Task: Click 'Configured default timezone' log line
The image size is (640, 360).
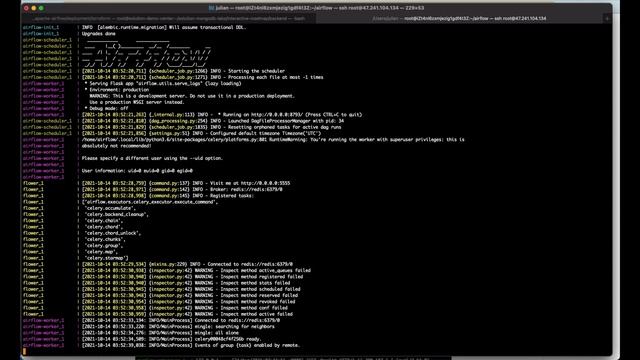Action: point(201,133)
